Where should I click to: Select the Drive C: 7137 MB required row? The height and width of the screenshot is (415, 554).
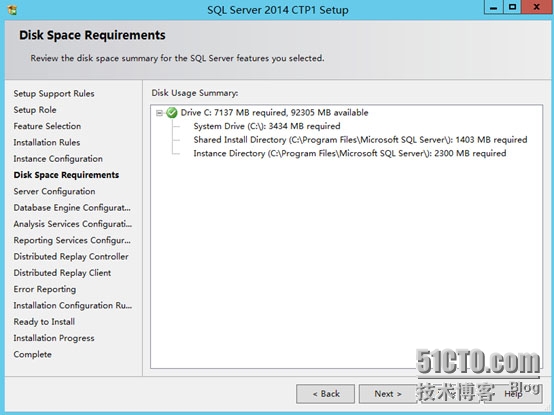274,113
